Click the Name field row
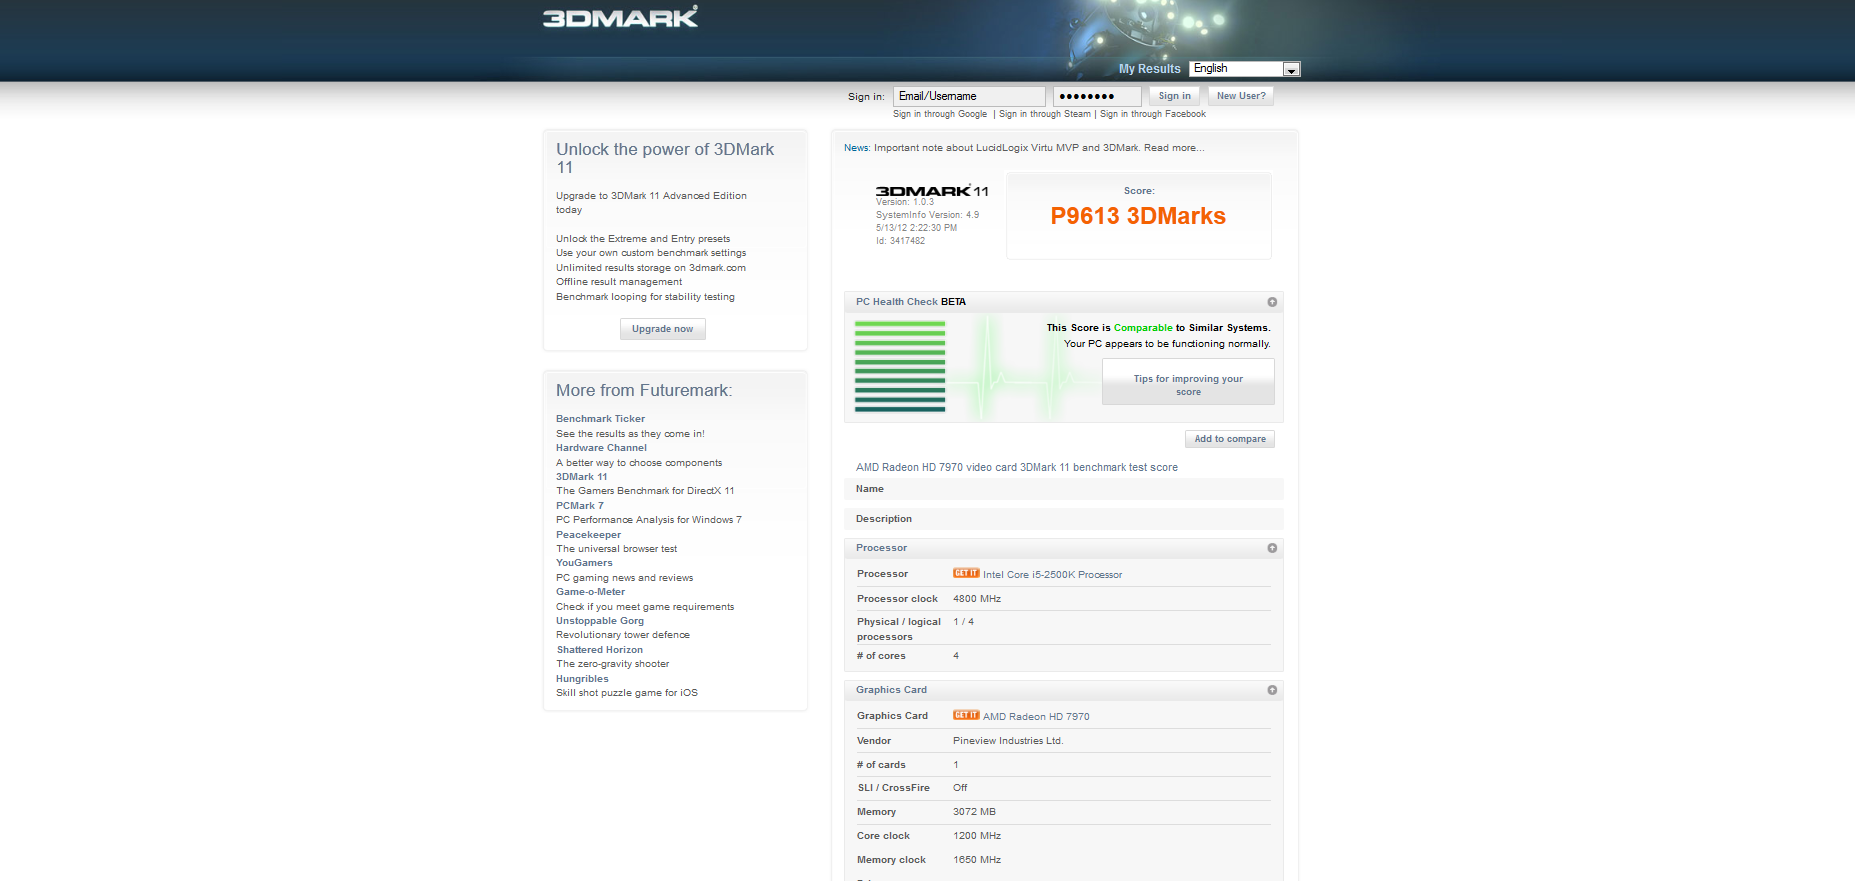 pyautogui.click(x=1064, y=489)
